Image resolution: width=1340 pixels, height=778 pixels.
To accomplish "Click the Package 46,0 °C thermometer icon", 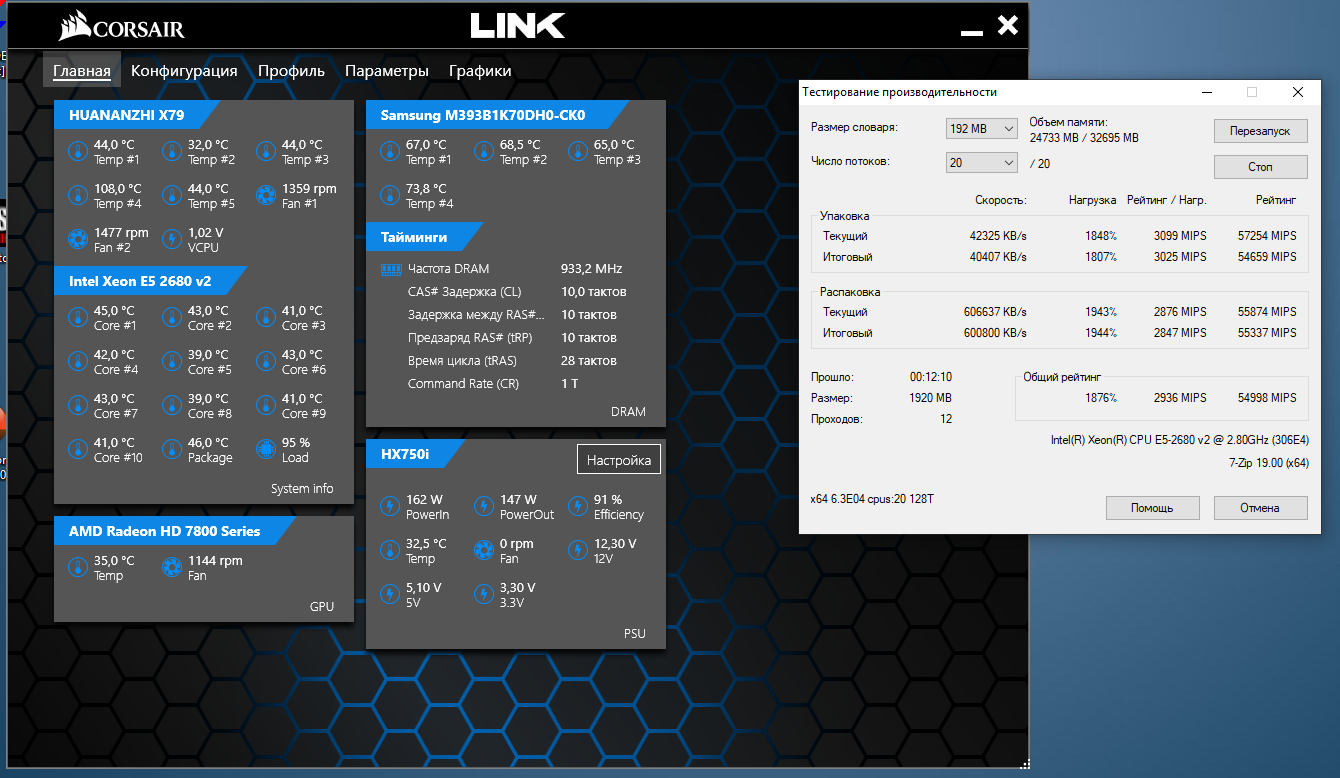I will point(171,449).
